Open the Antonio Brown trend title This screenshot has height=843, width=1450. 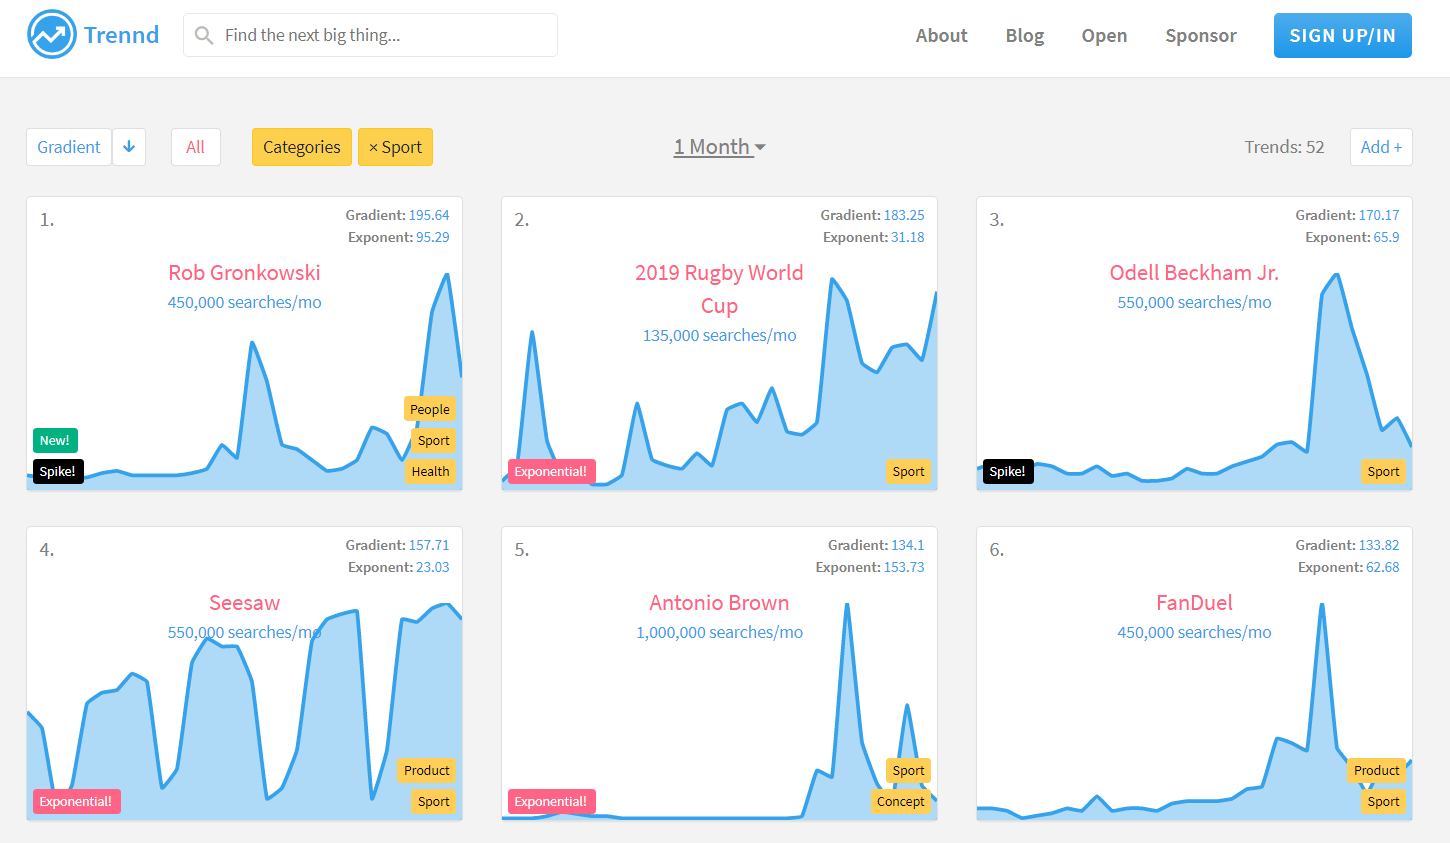point(719,602)
